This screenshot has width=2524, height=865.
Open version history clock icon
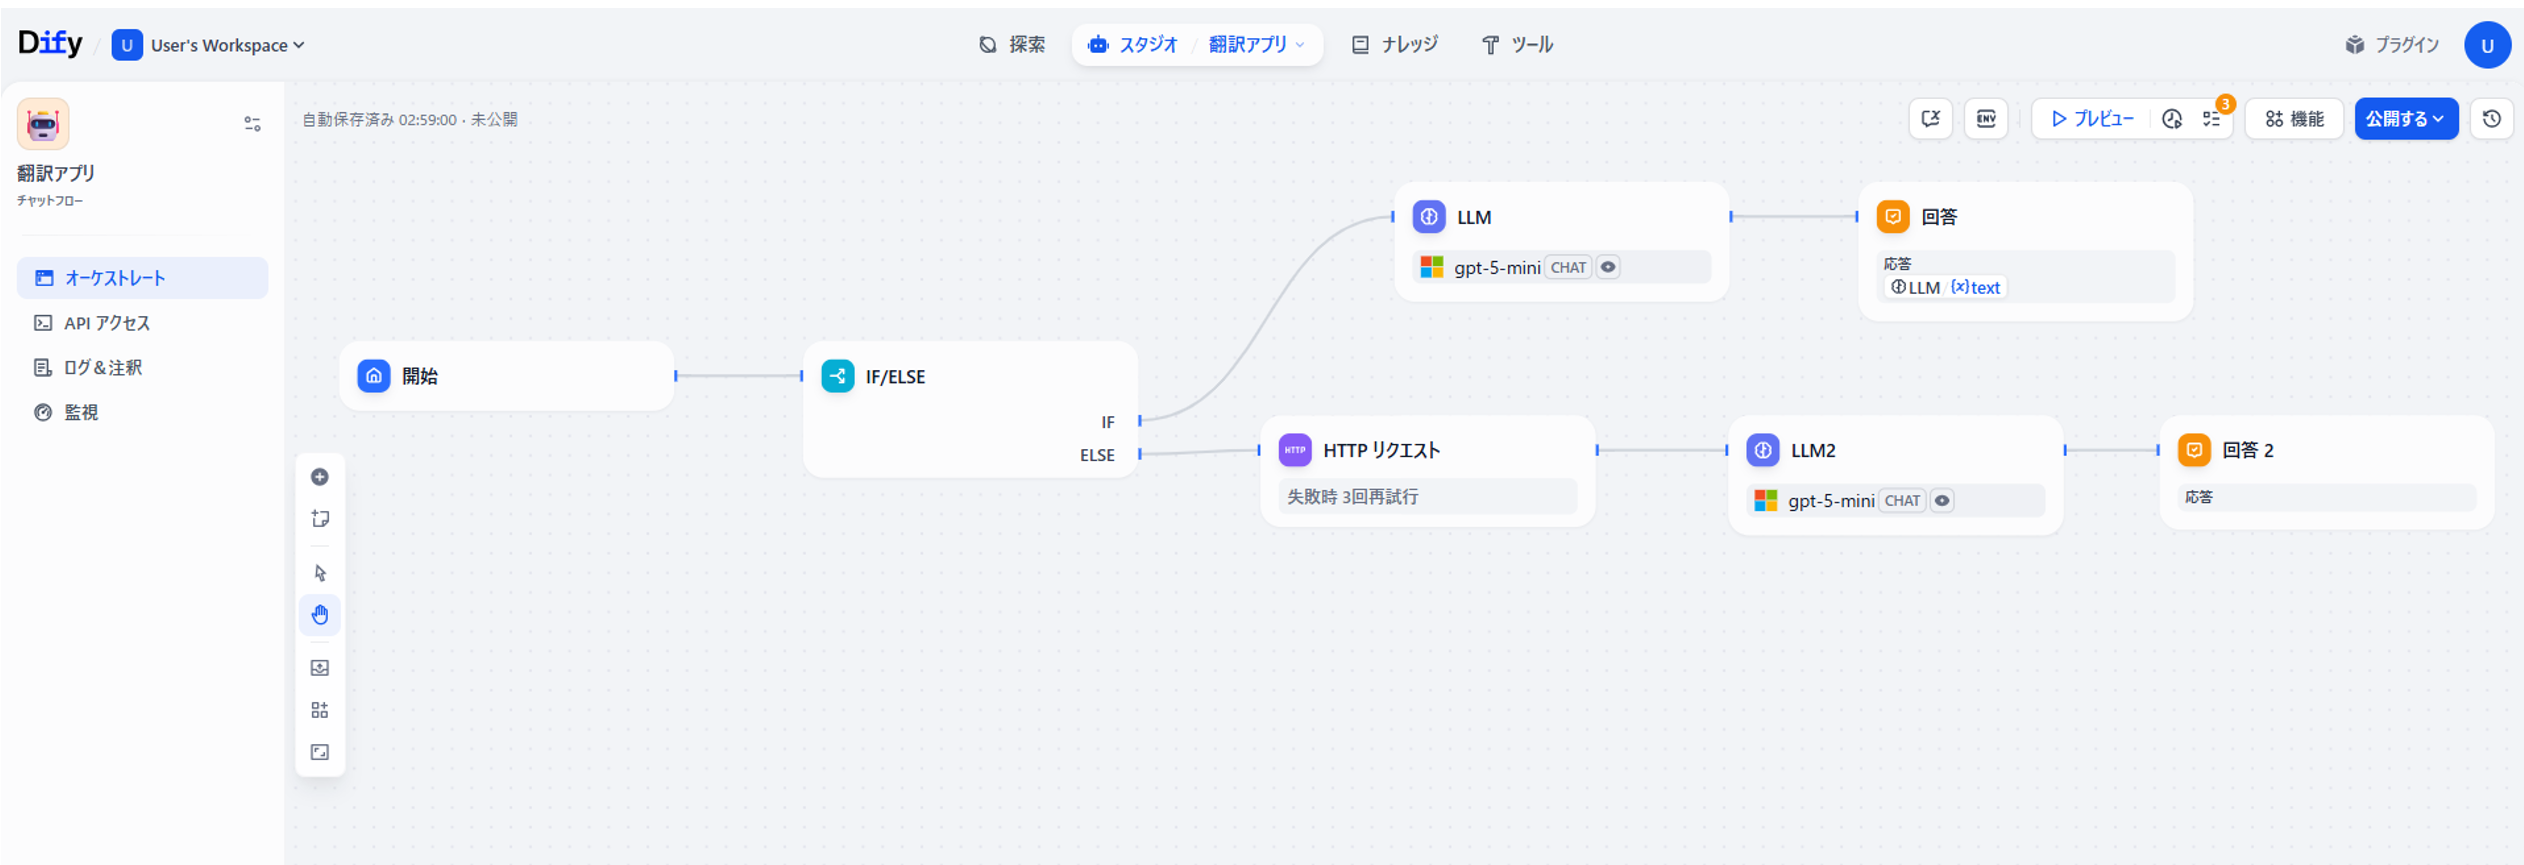tap(2492, 119)
